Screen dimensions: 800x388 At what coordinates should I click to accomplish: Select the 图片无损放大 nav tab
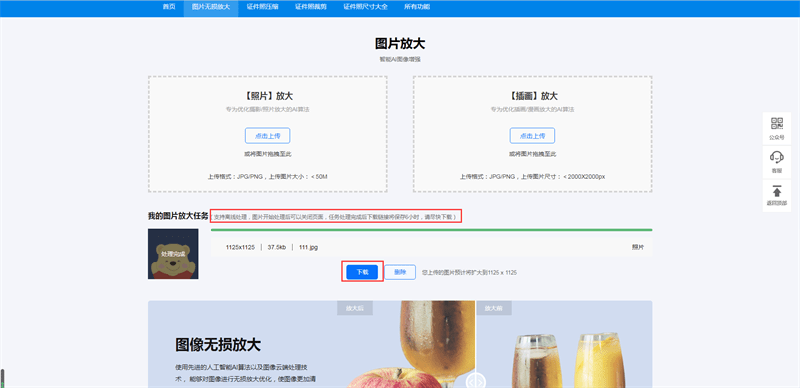click(x=211, y=7)
